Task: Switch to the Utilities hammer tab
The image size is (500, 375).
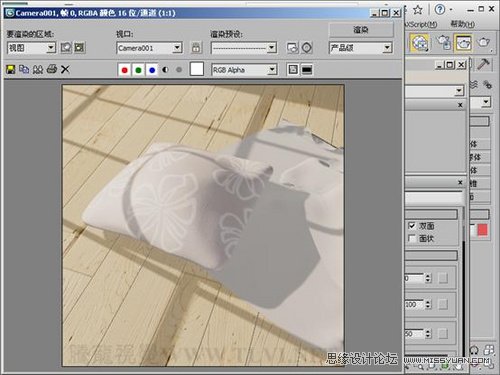Action: [483, 64]
